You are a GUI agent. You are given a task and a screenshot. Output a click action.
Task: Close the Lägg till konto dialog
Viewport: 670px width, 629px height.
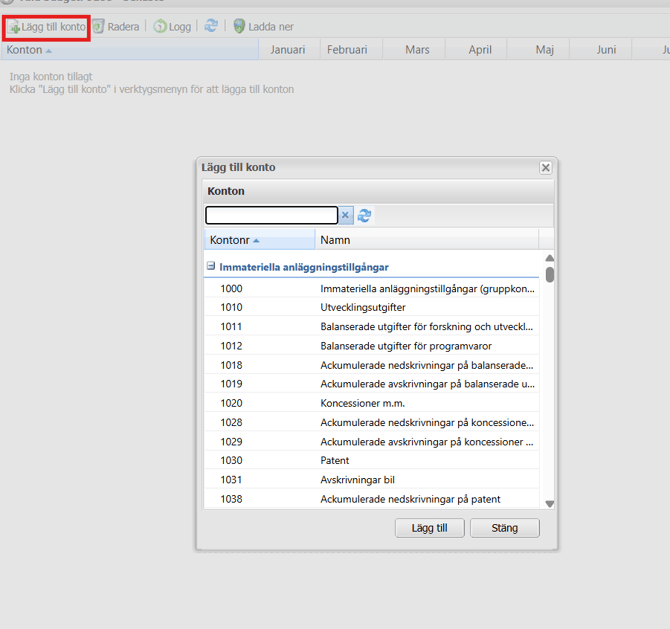[545, 168]
